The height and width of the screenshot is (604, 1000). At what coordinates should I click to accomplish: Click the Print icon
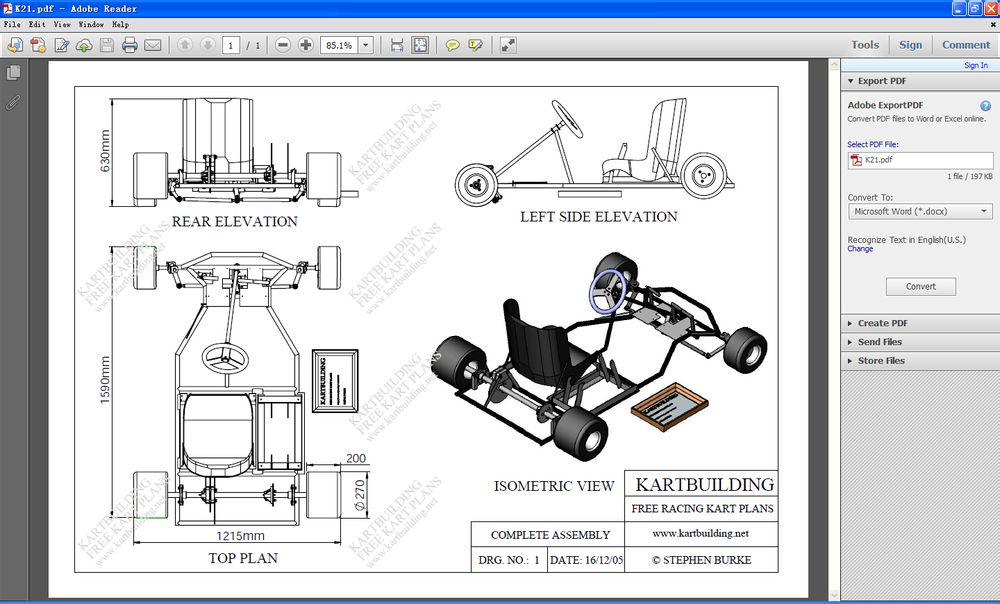tap(129, 45)
